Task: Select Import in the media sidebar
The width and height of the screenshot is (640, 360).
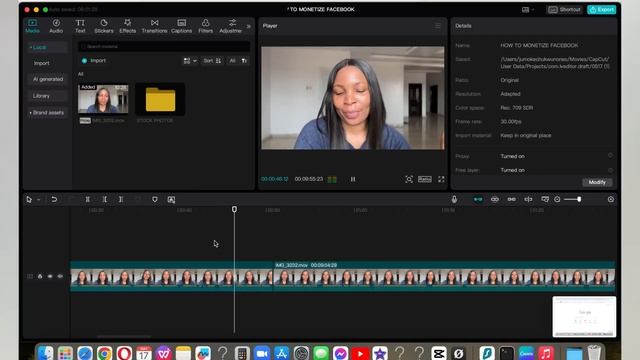Action: click(42, 63)
